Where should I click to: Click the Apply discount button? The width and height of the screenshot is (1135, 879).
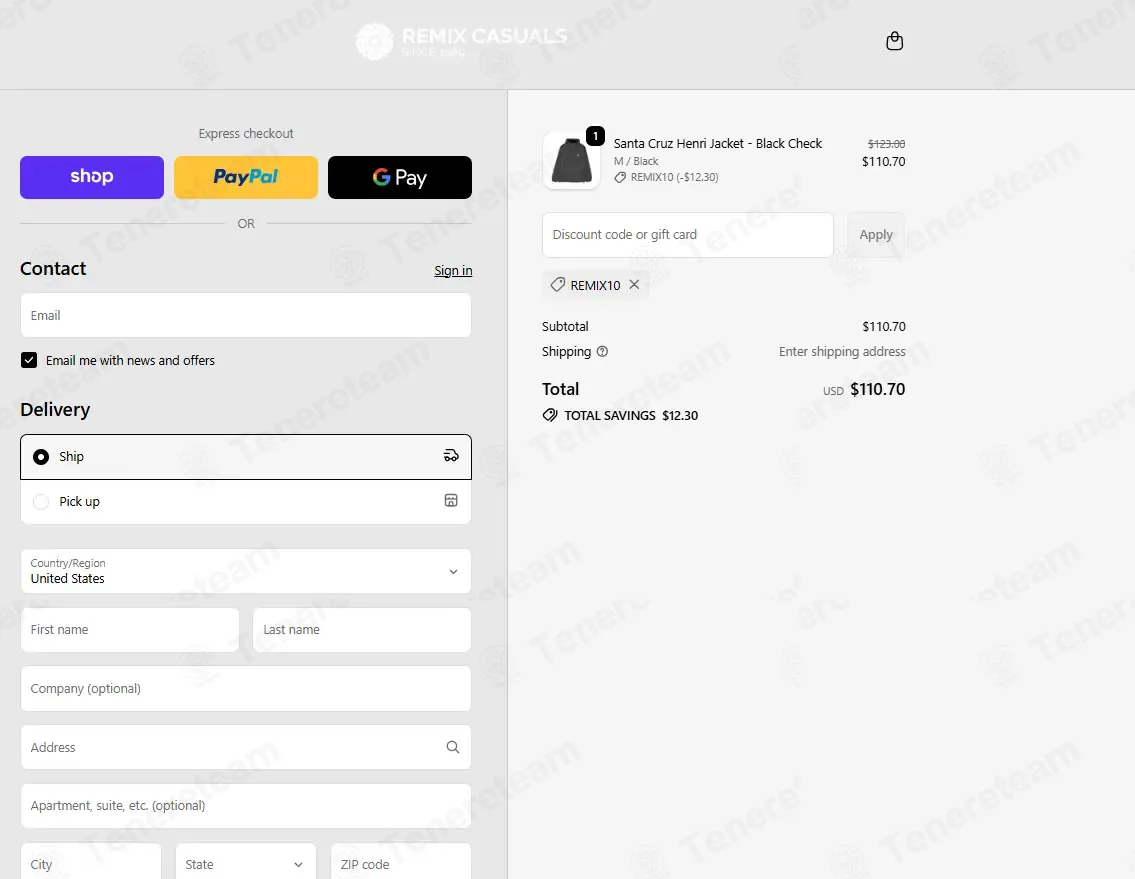click(876, 235)
